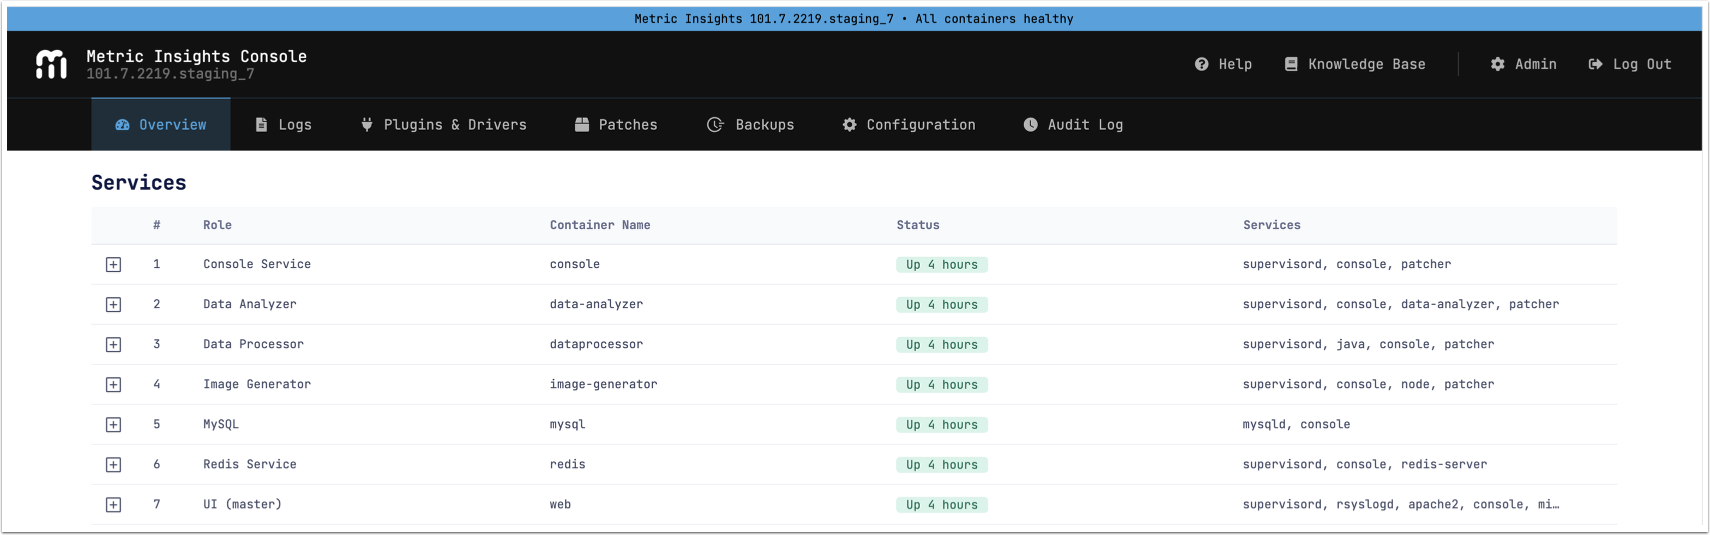Click the web container name
This screenshot has width=1710, height=535.
point(560,504)
